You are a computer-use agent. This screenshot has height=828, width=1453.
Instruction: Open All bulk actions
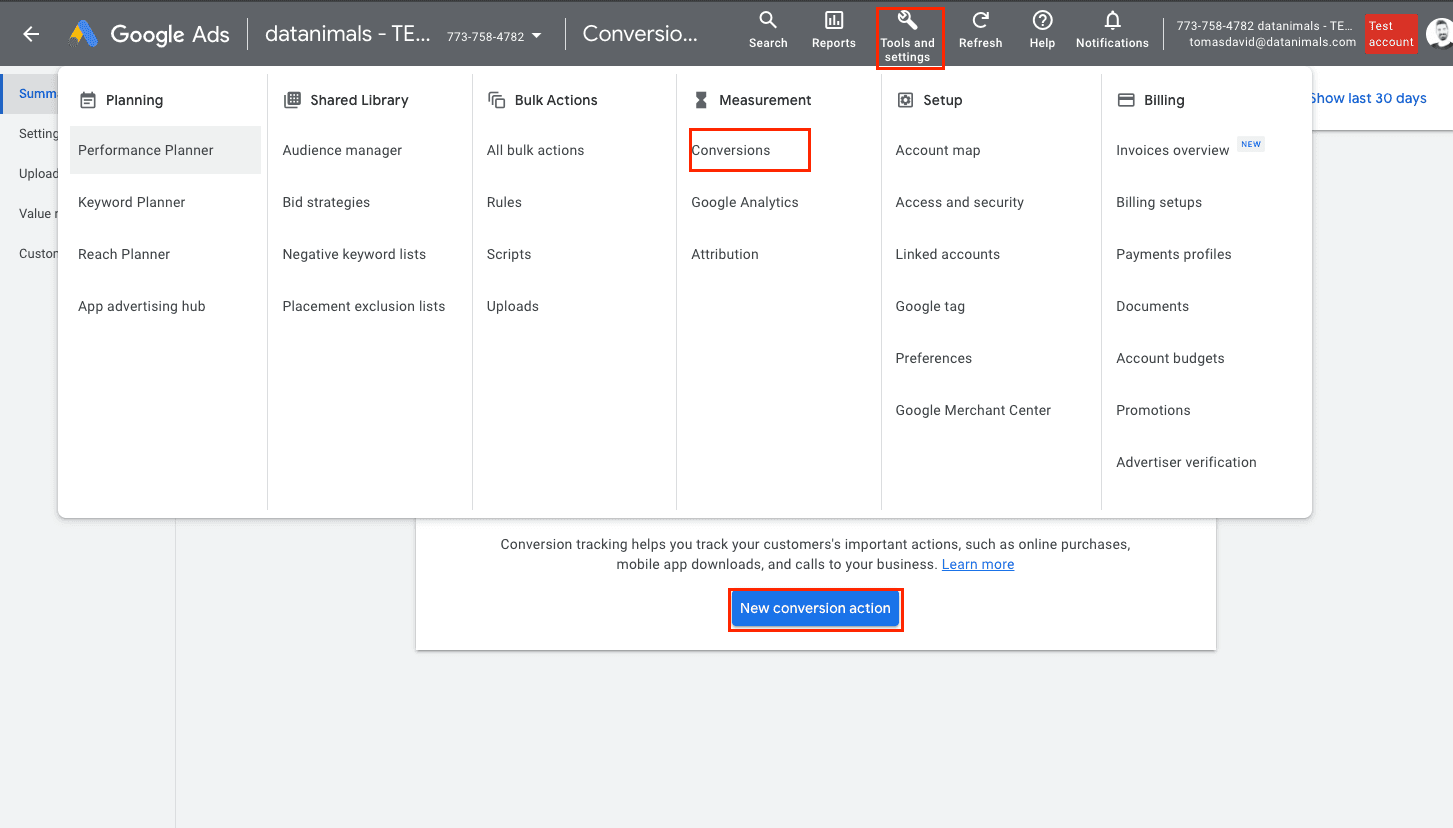[535, 150]
